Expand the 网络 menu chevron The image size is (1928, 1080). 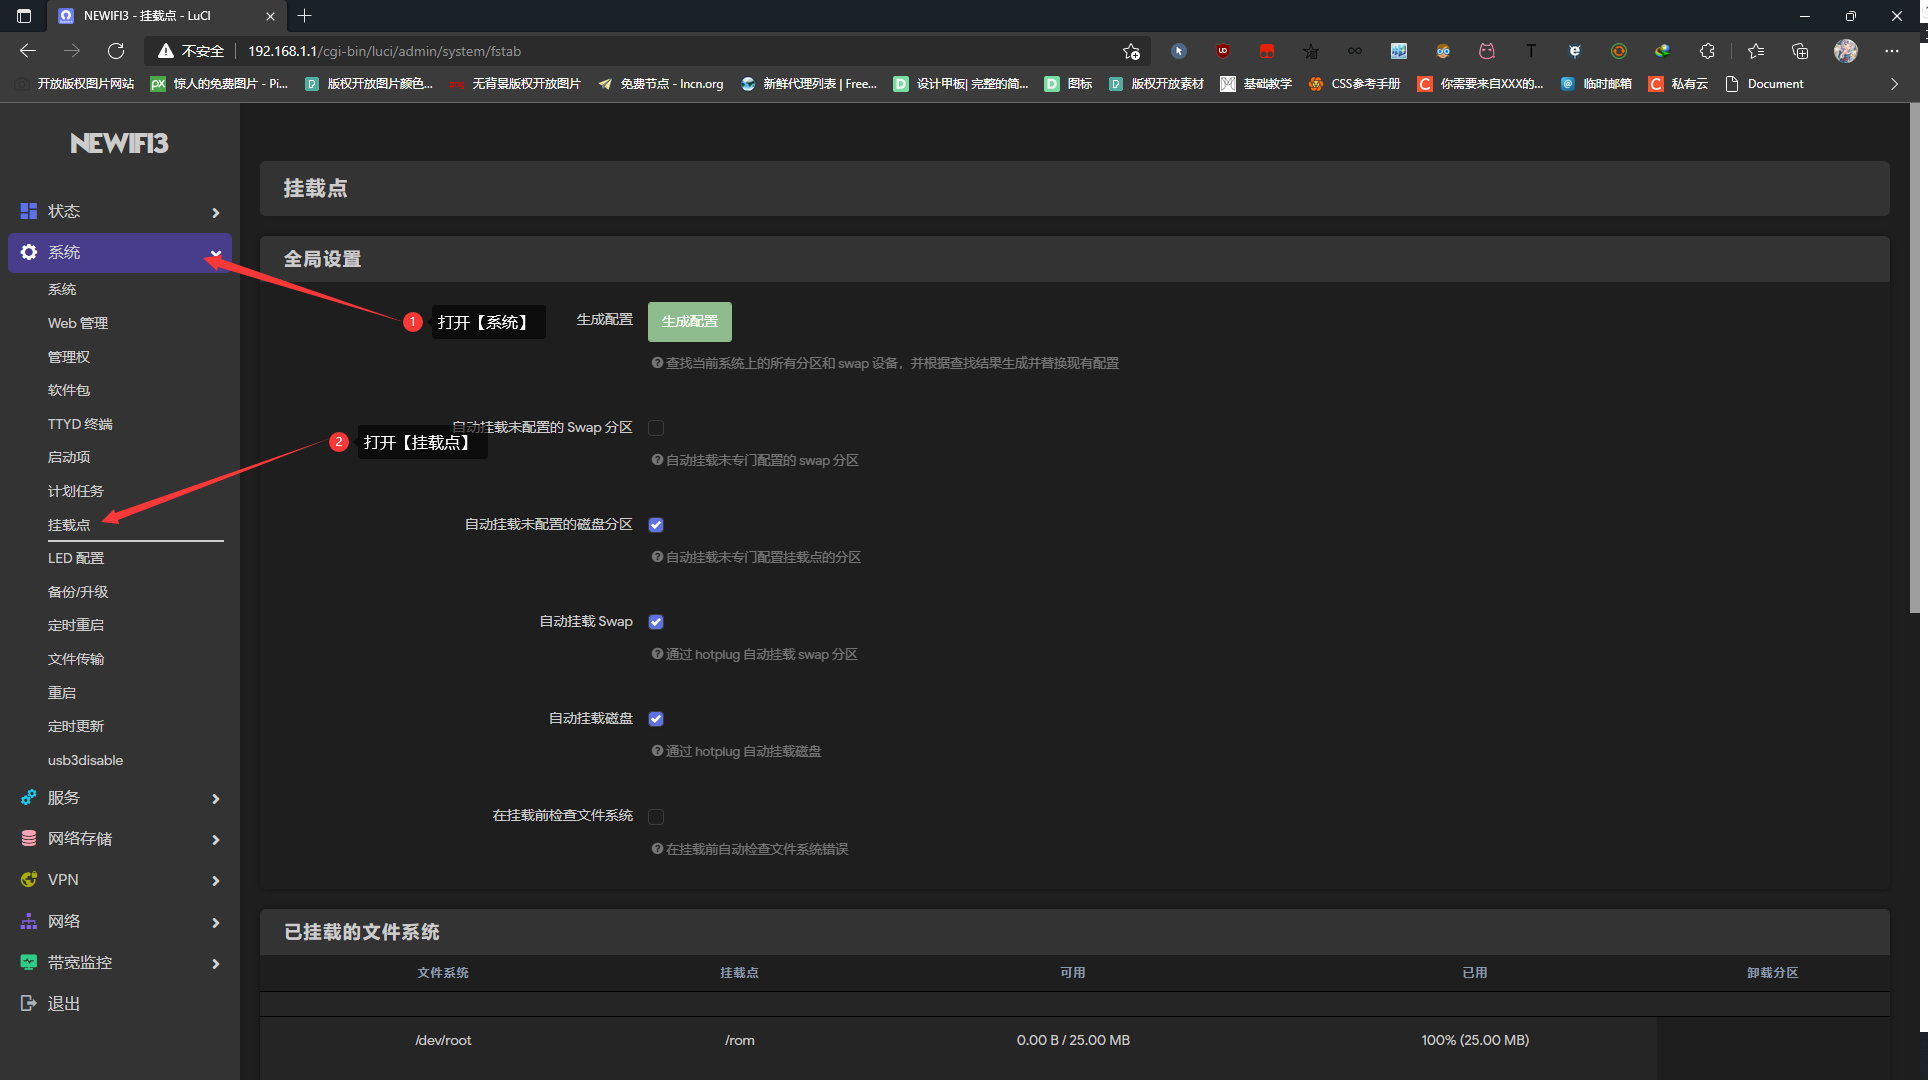coord(215,922)
